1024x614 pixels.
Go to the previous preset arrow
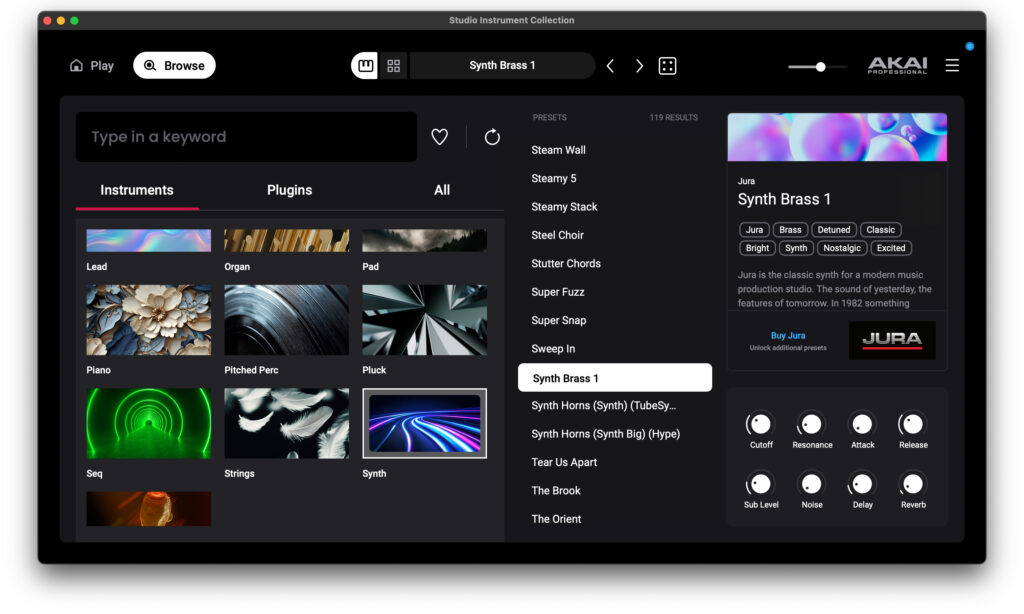[610, 66]
